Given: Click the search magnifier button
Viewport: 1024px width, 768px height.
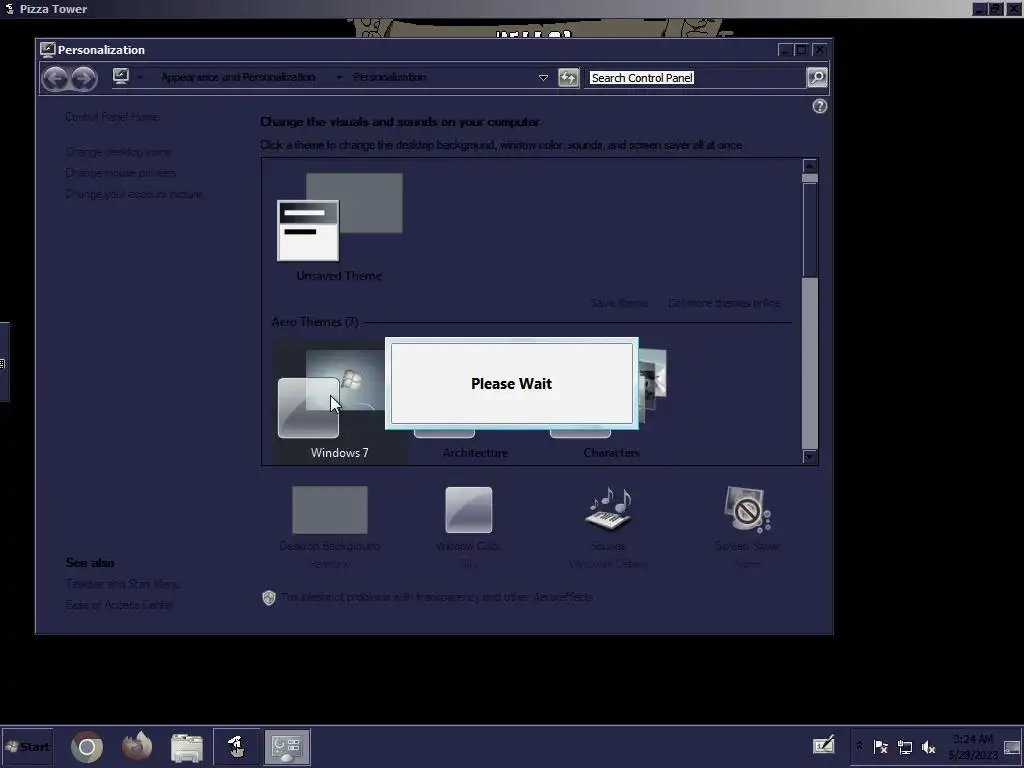Looking at the screenshot, I should (817, 77).
